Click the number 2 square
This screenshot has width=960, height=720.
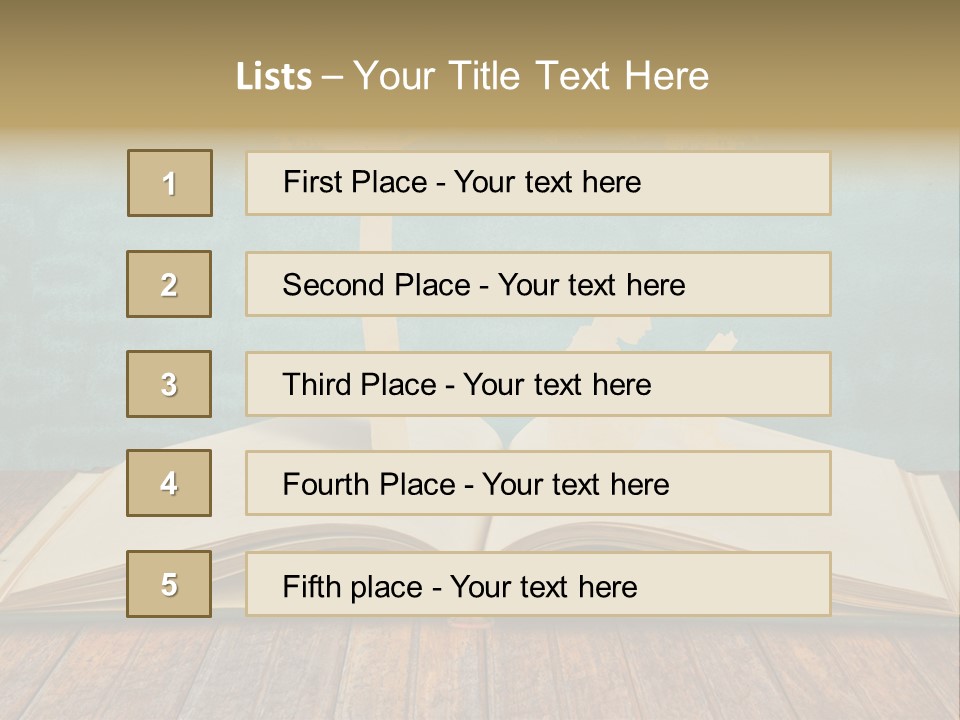tap(169, 284)
